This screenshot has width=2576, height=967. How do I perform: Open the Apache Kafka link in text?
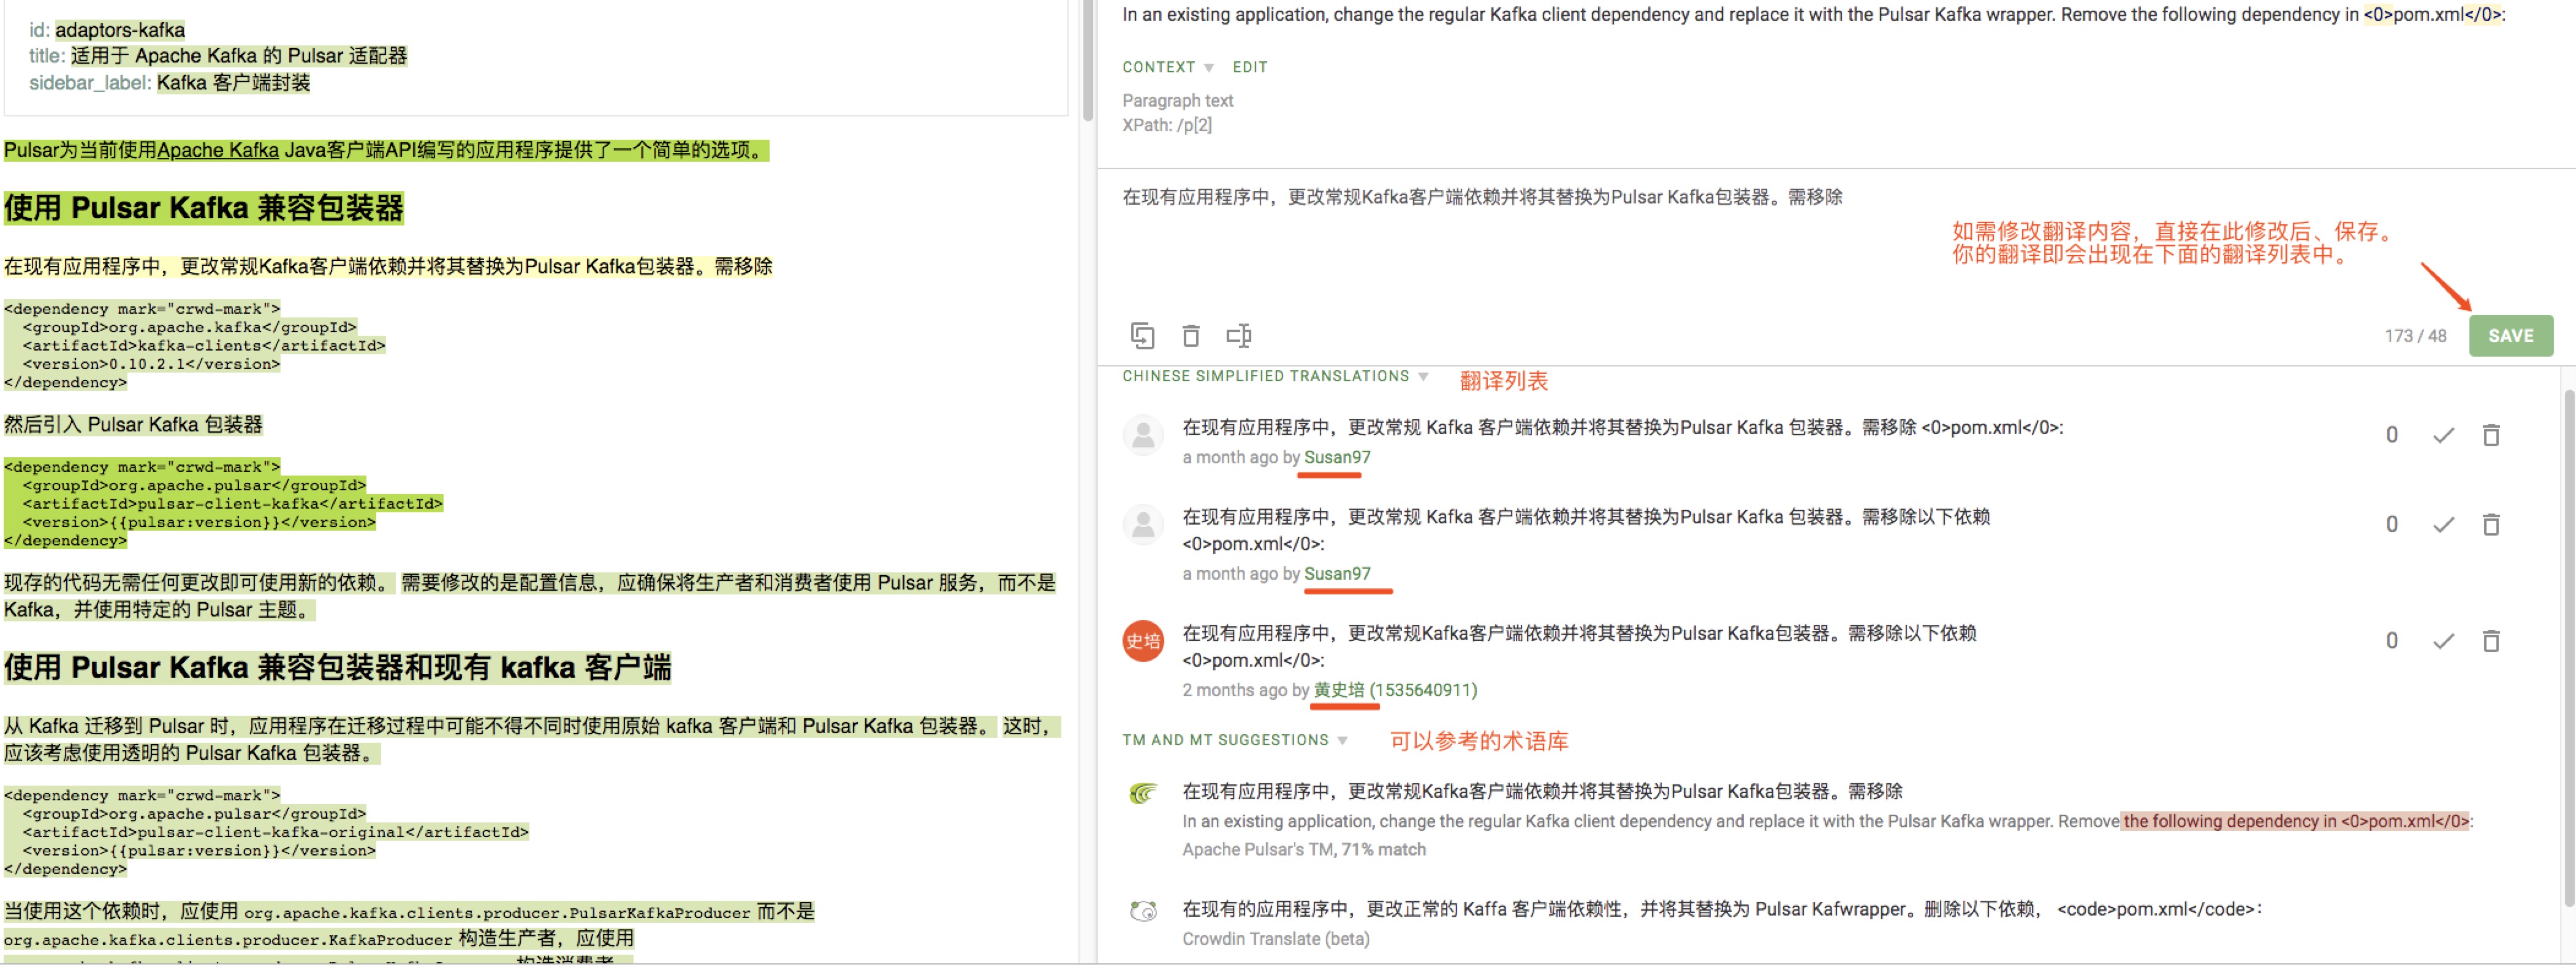coord(218,151)
